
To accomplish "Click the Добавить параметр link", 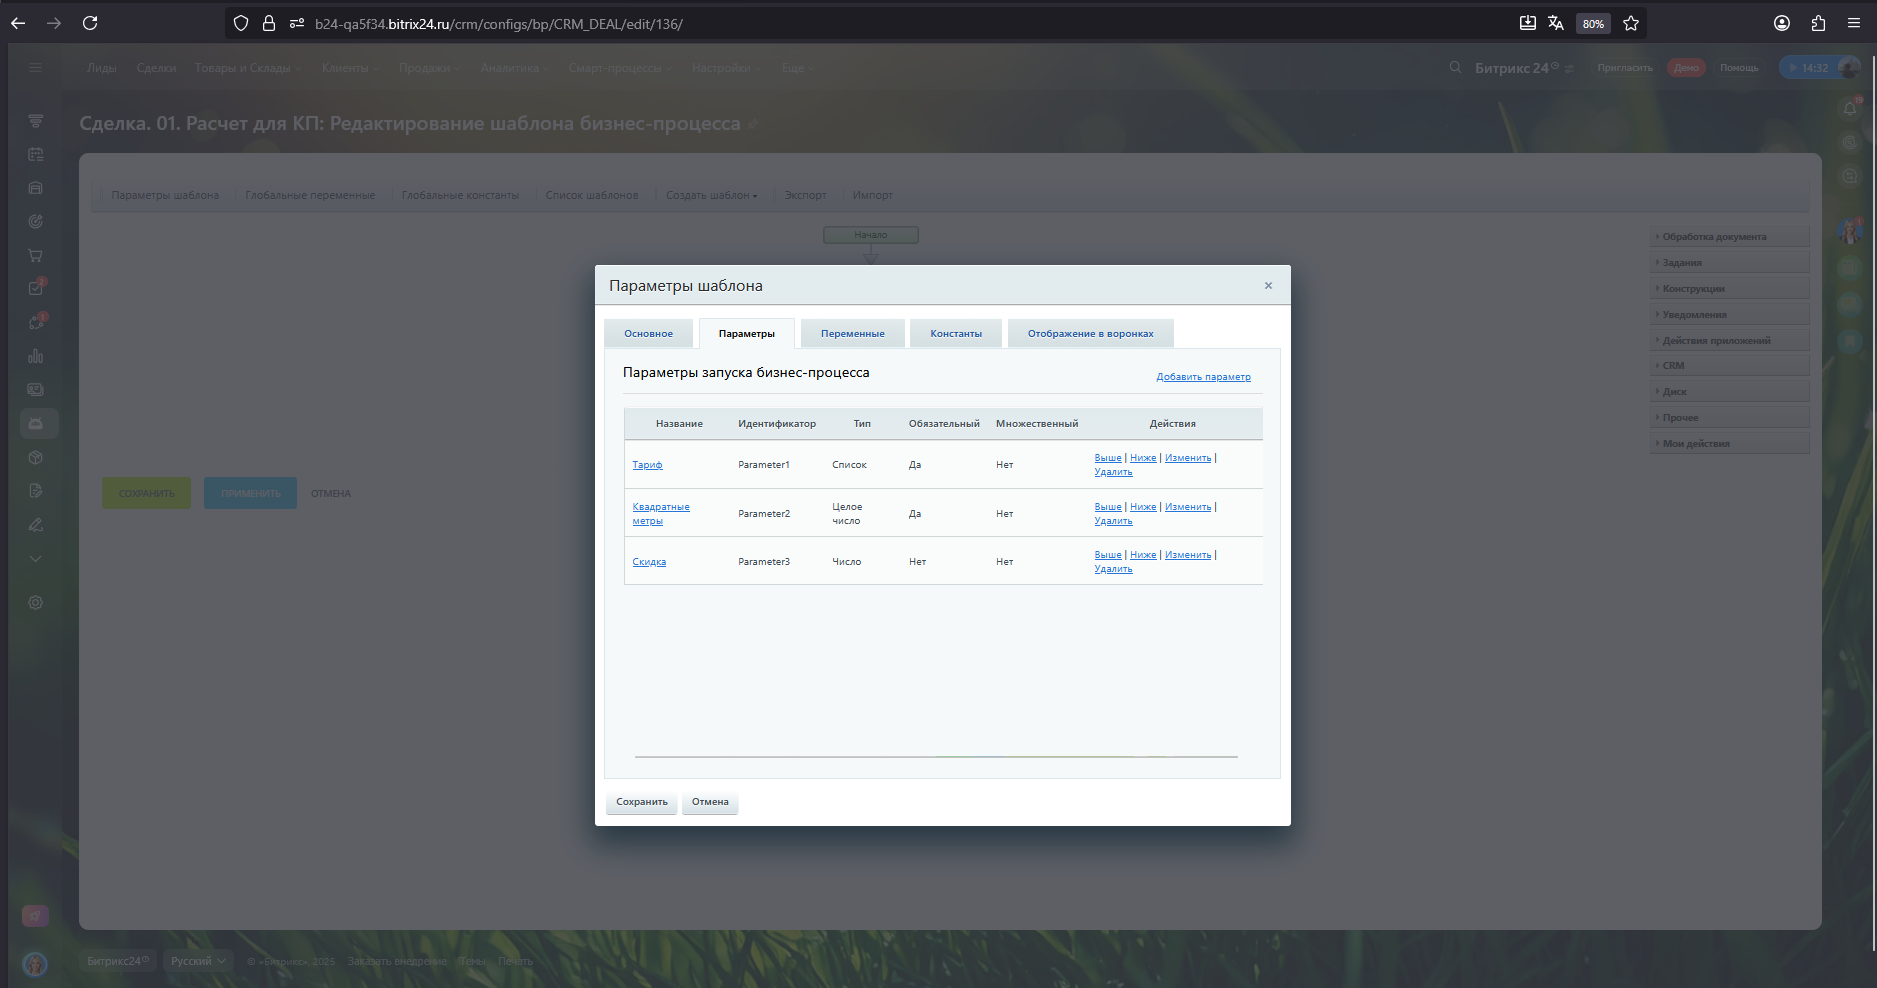I will point(1203,377).
